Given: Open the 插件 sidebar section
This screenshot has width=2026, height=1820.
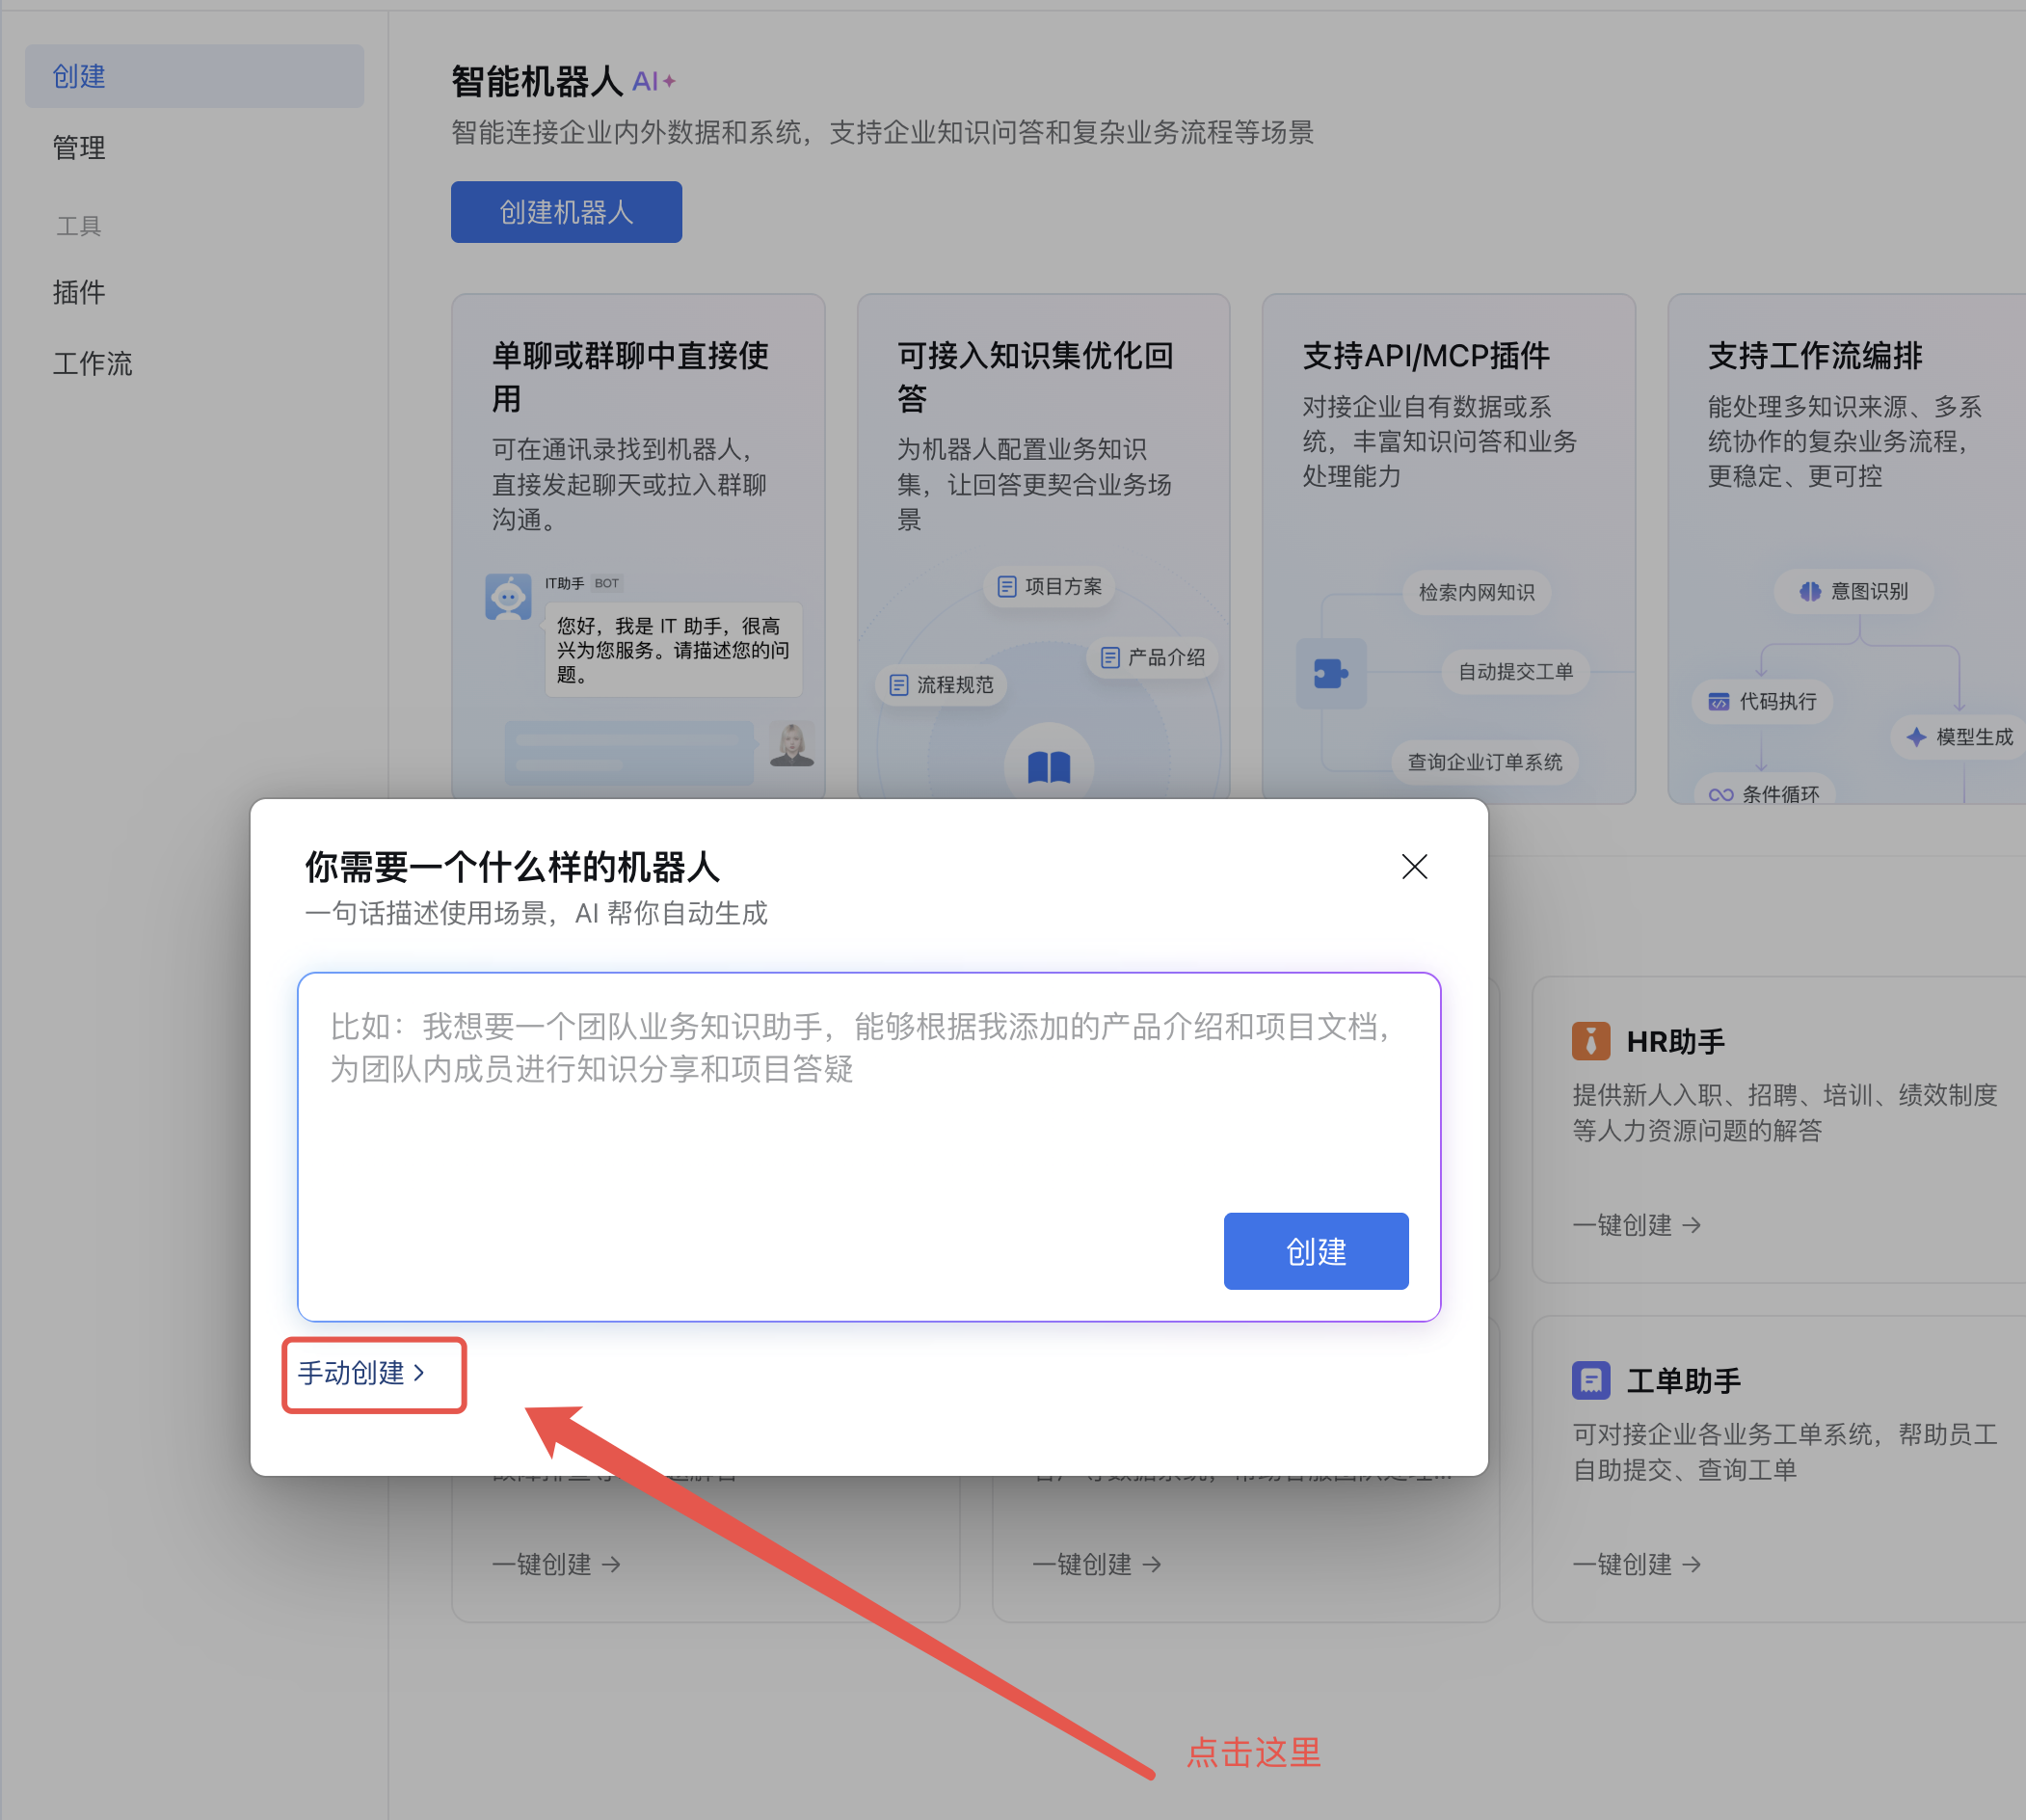Looking at the screenshot, I should [79, 292].
